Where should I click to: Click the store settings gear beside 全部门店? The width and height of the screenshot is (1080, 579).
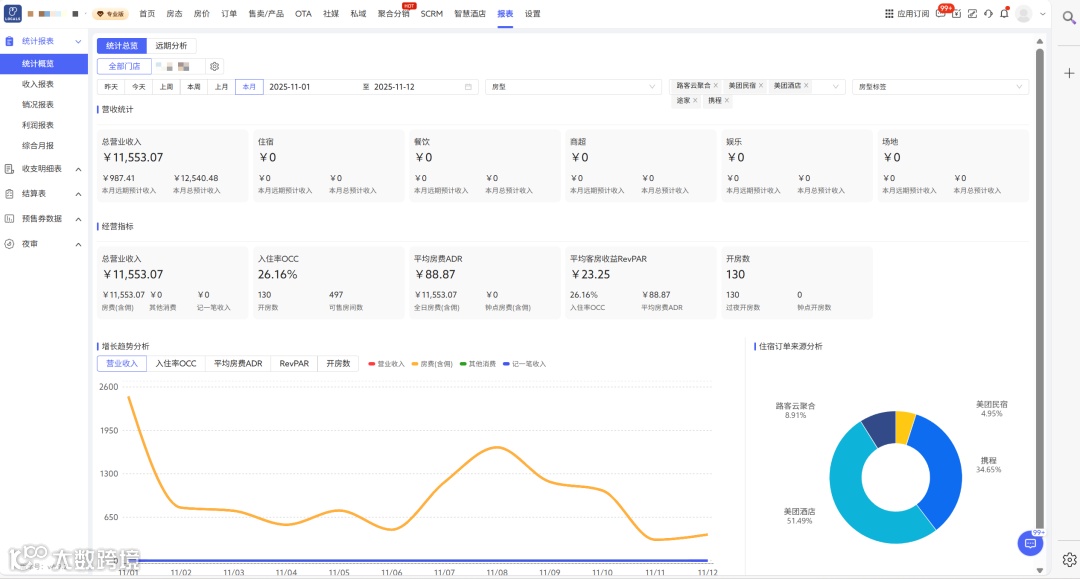[x=214, y=67]
